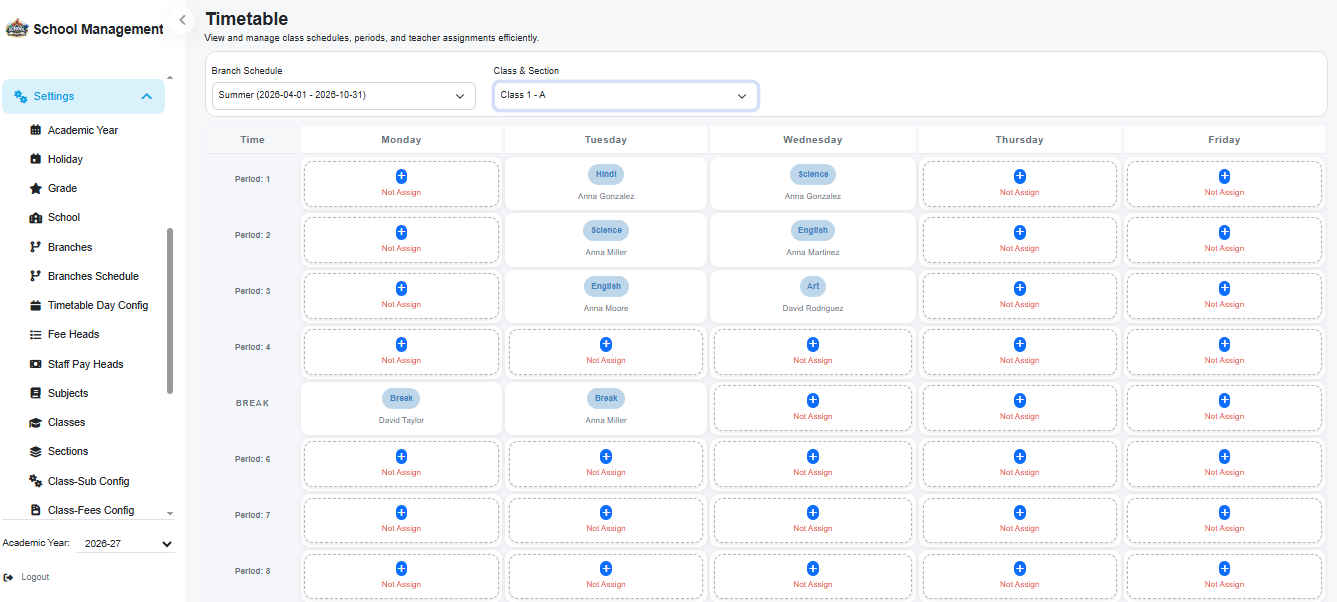Open the Branch Schedule dropdown
The image size is (1337, 602).
[344, 96]
